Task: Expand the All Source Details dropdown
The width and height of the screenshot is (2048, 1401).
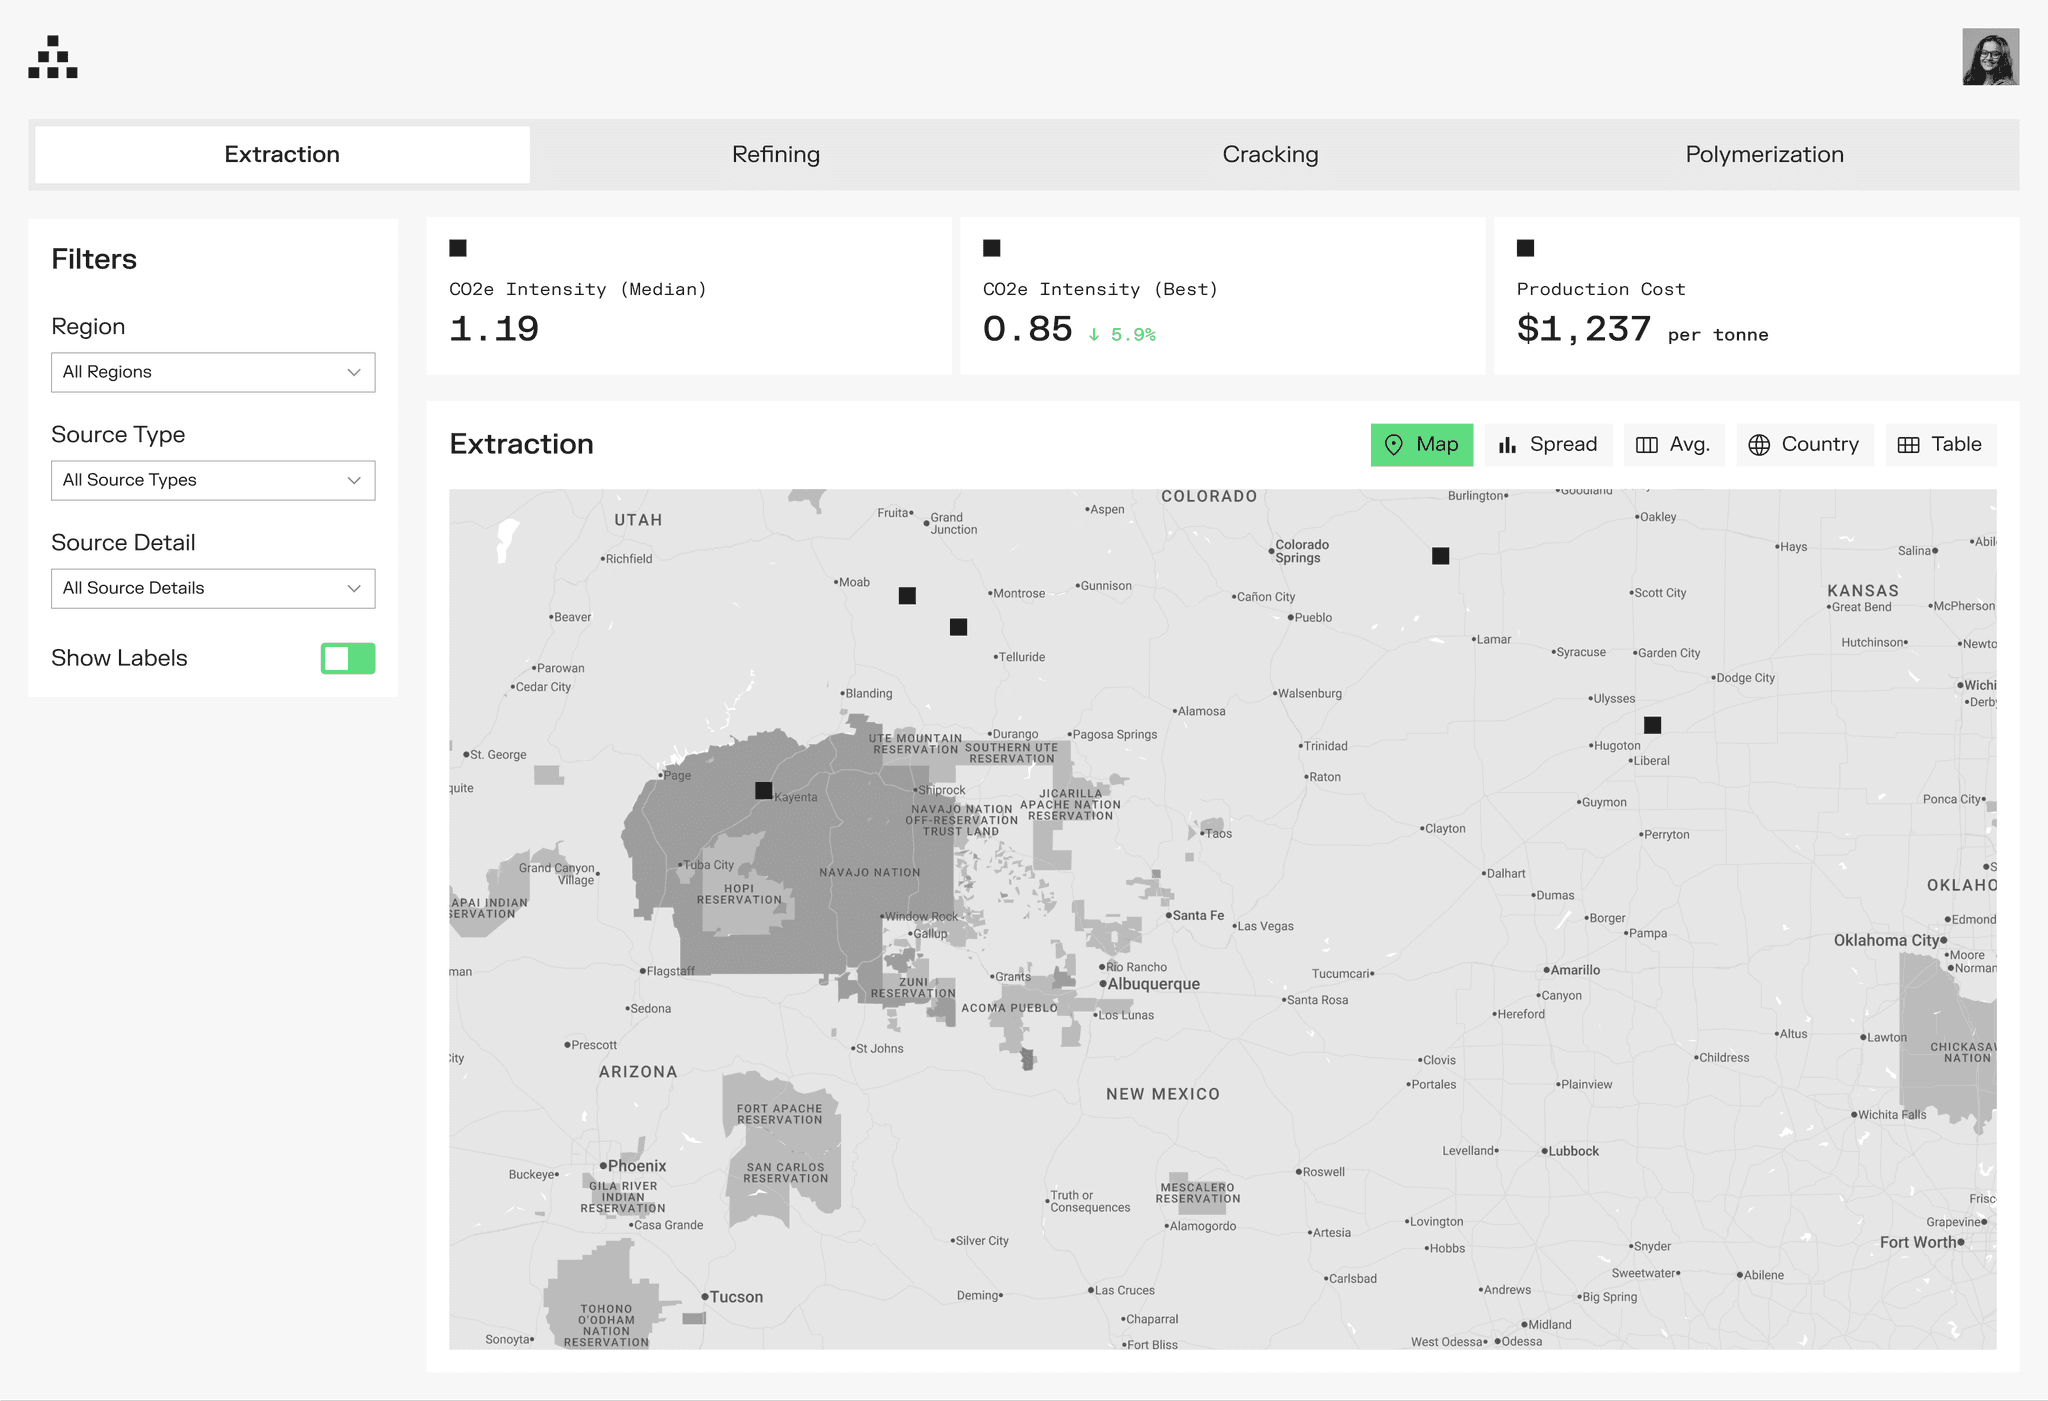Action: pyautogui.click(x=213, y=588)
